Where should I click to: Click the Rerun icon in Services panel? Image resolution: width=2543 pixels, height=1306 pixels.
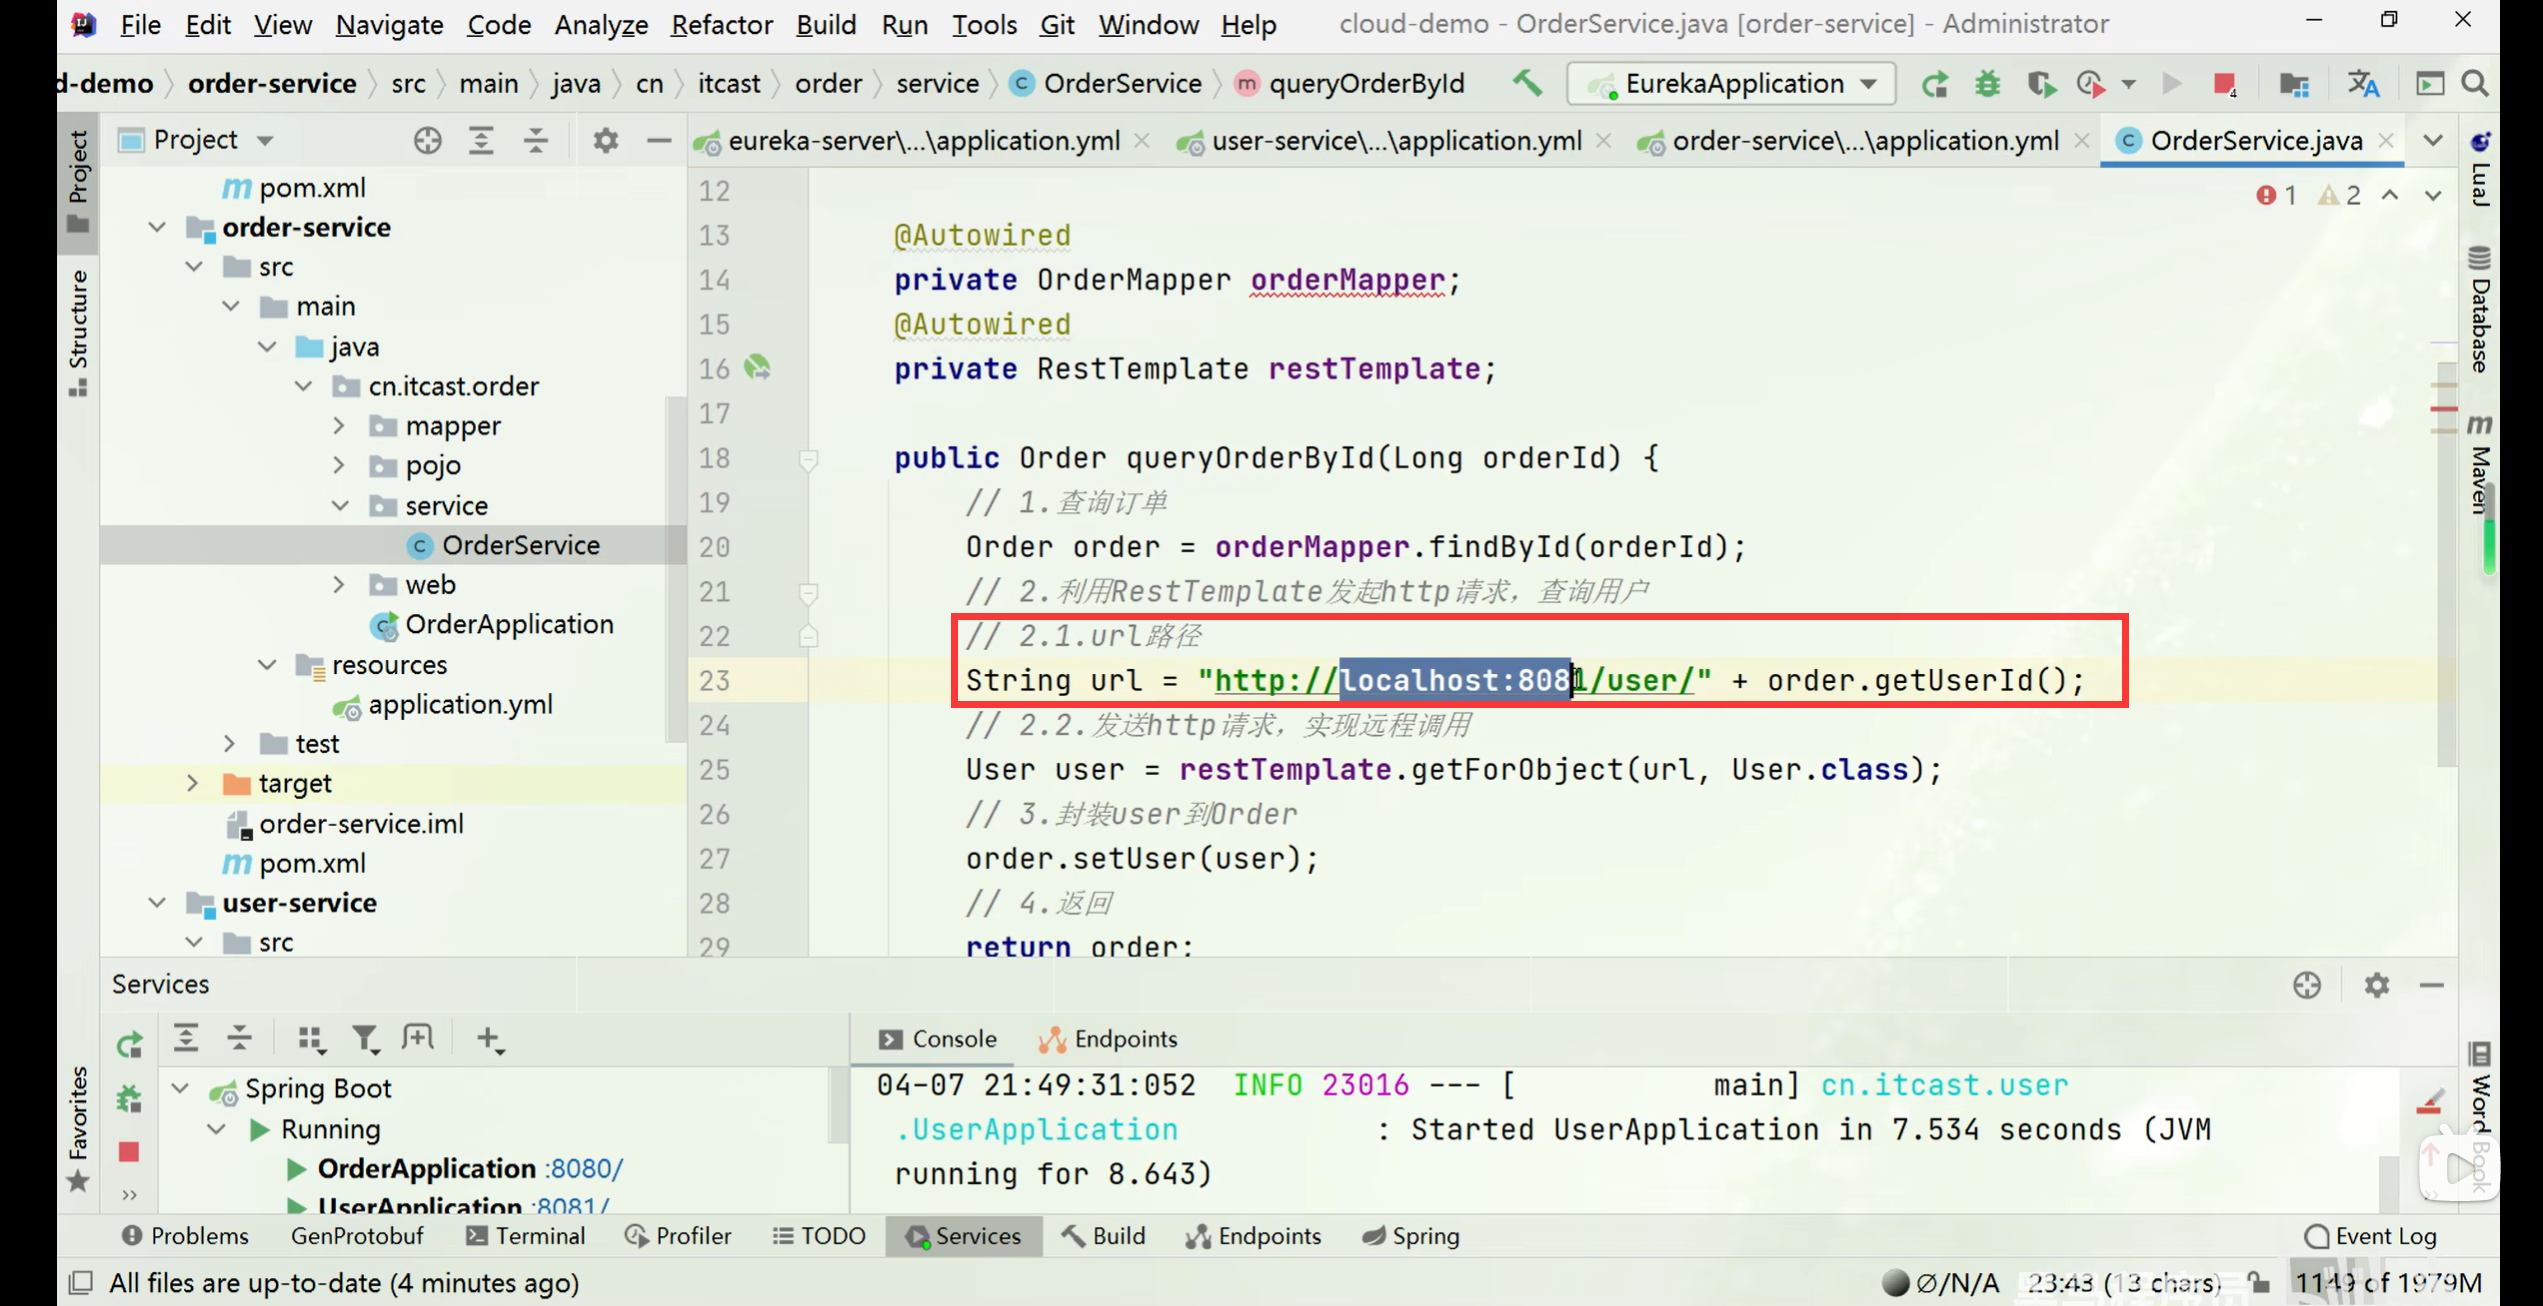pyautogui.click(x=130, y=1045)
